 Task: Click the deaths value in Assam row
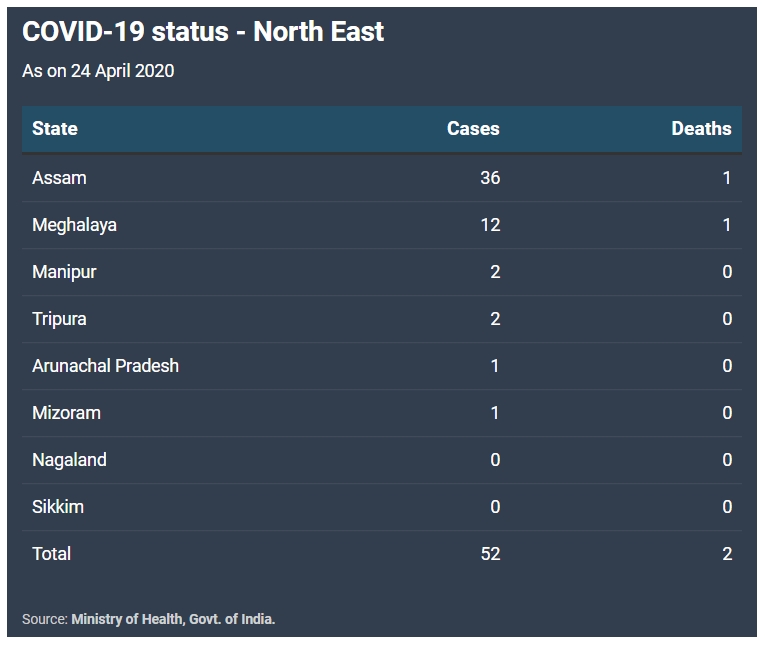tap(727, 178)
